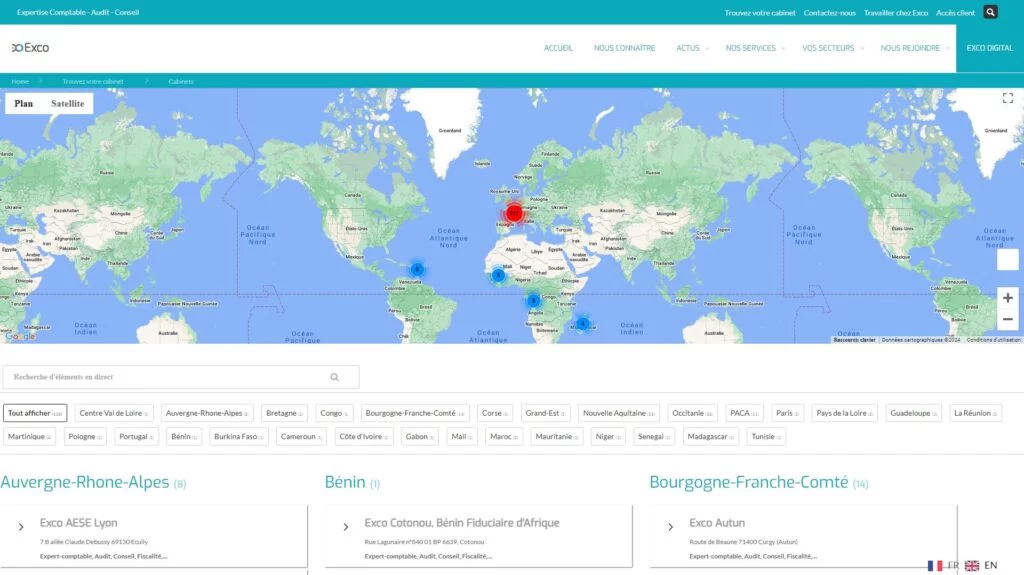Filter by Occitanie
This screenshot has width=1024, height=575.
(692, 413)
